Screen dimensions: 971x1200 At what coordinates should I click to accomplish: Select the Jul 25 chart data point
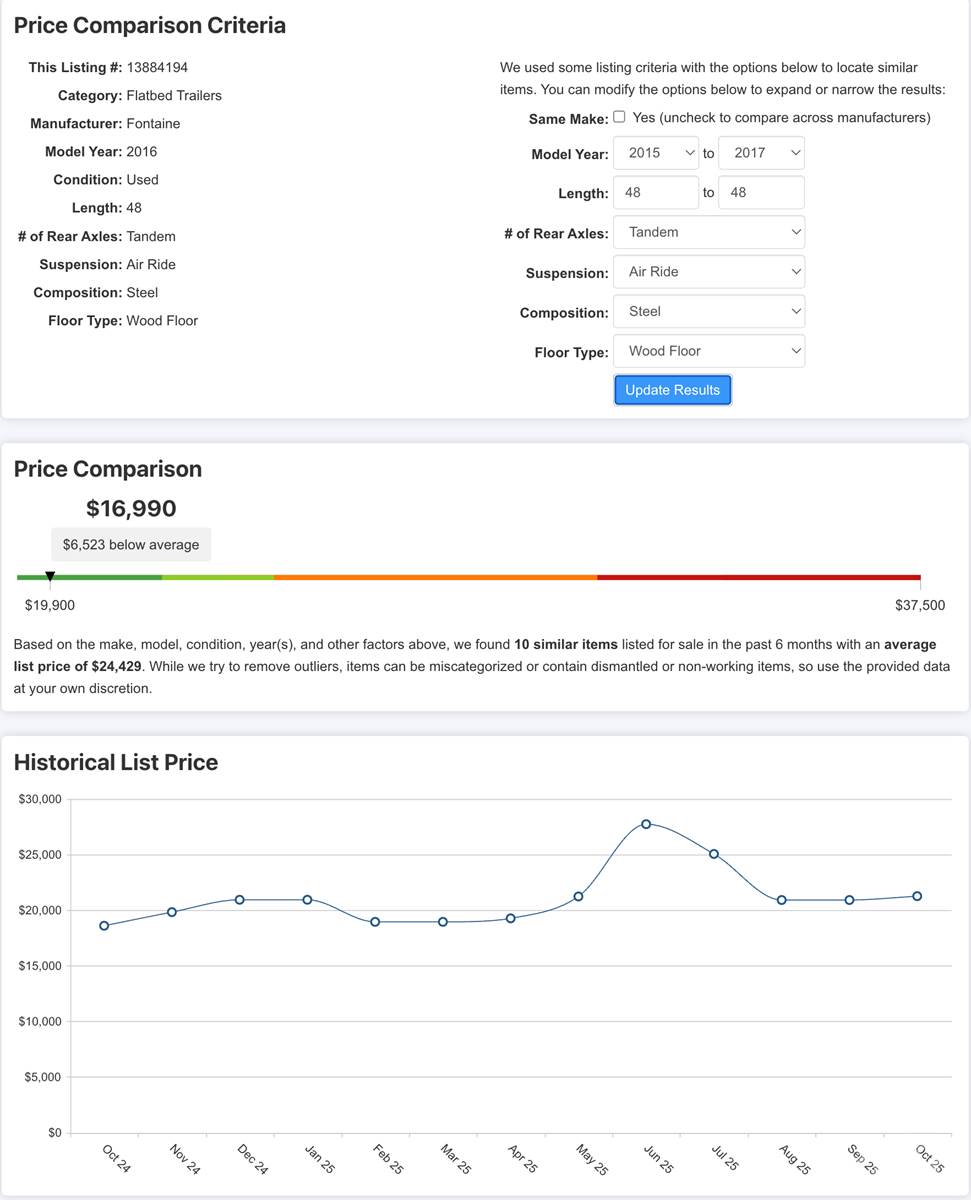pos(714,854)
